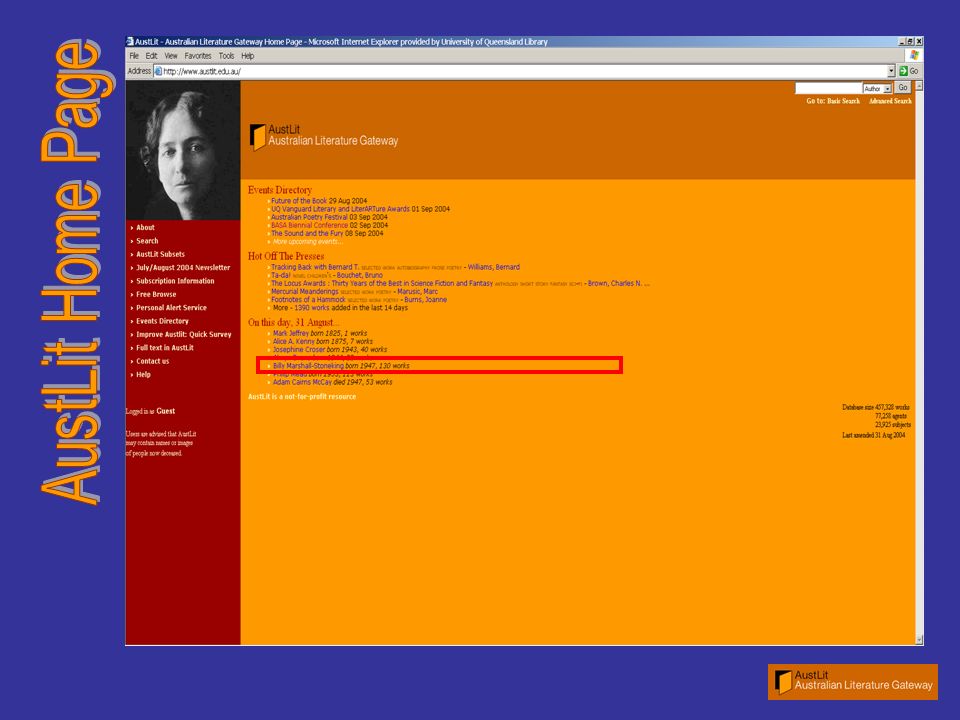This screenshot has height=720, width=960.
Task: Click the AustLit open-book logo on the slide footer
Action: tap(783, 682)
